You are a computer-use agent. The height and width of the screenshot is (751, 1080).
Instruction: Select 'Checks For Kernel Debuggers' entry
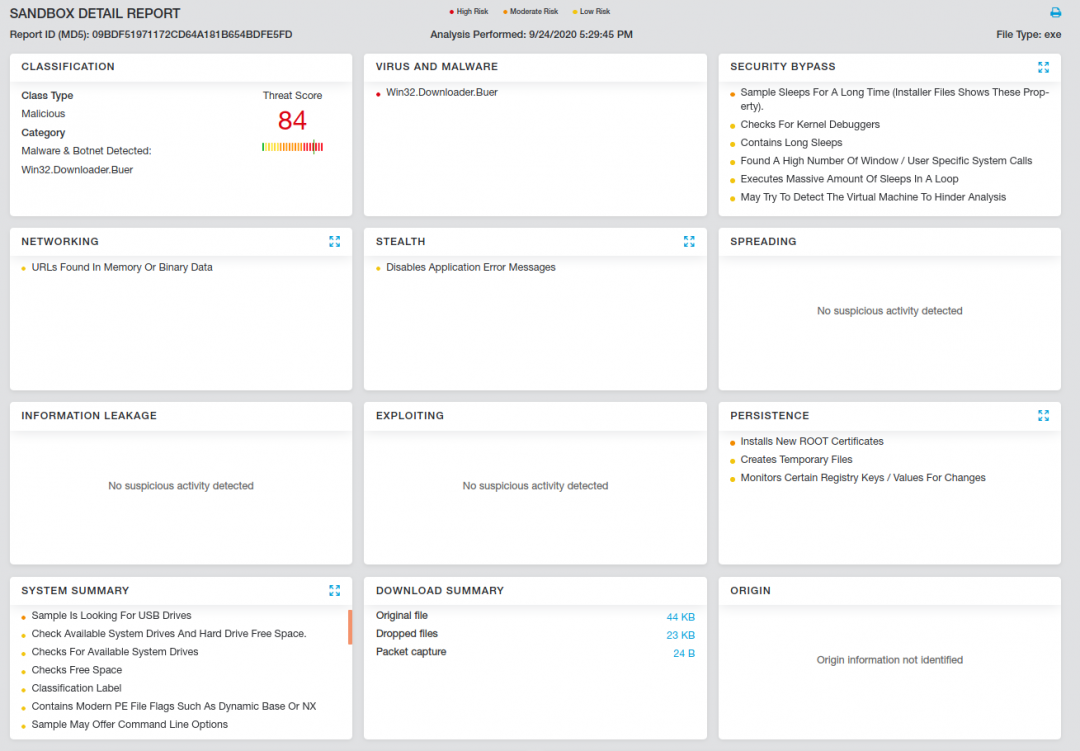[810, 125]
